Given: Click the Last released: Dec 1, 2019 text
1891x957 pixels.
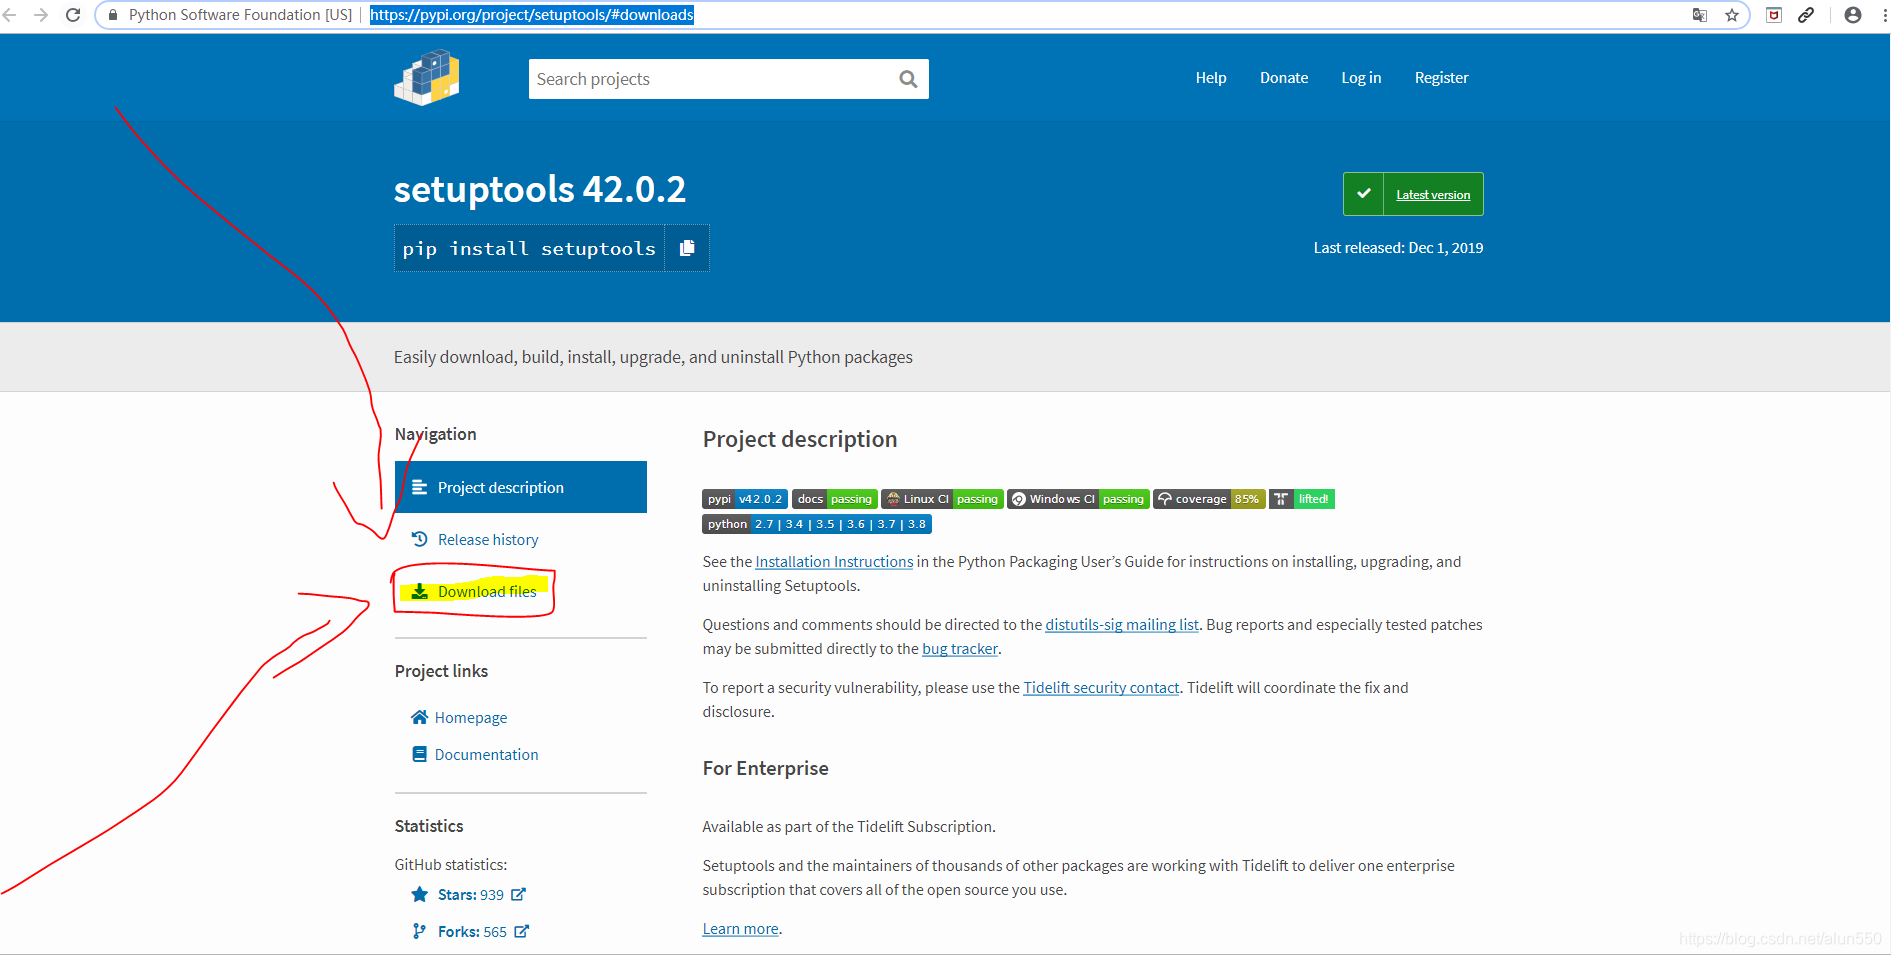Looking at the screenshot, I should click(x=1398, y=248).
